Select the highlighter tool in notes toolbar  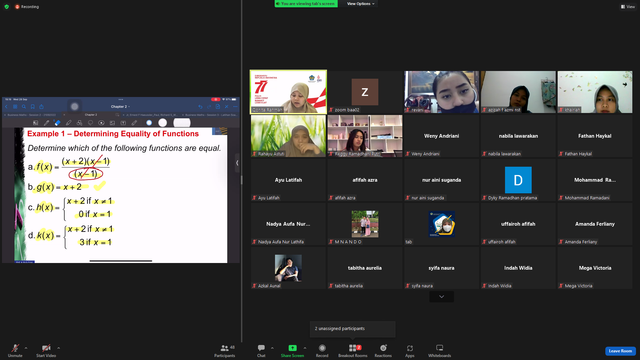tap(69, 122)
